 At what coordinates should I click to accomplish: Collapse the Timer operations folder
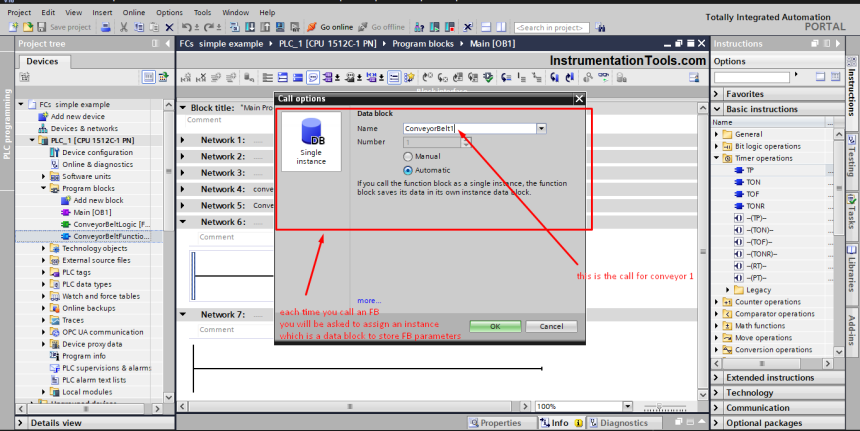click(717, 158)
